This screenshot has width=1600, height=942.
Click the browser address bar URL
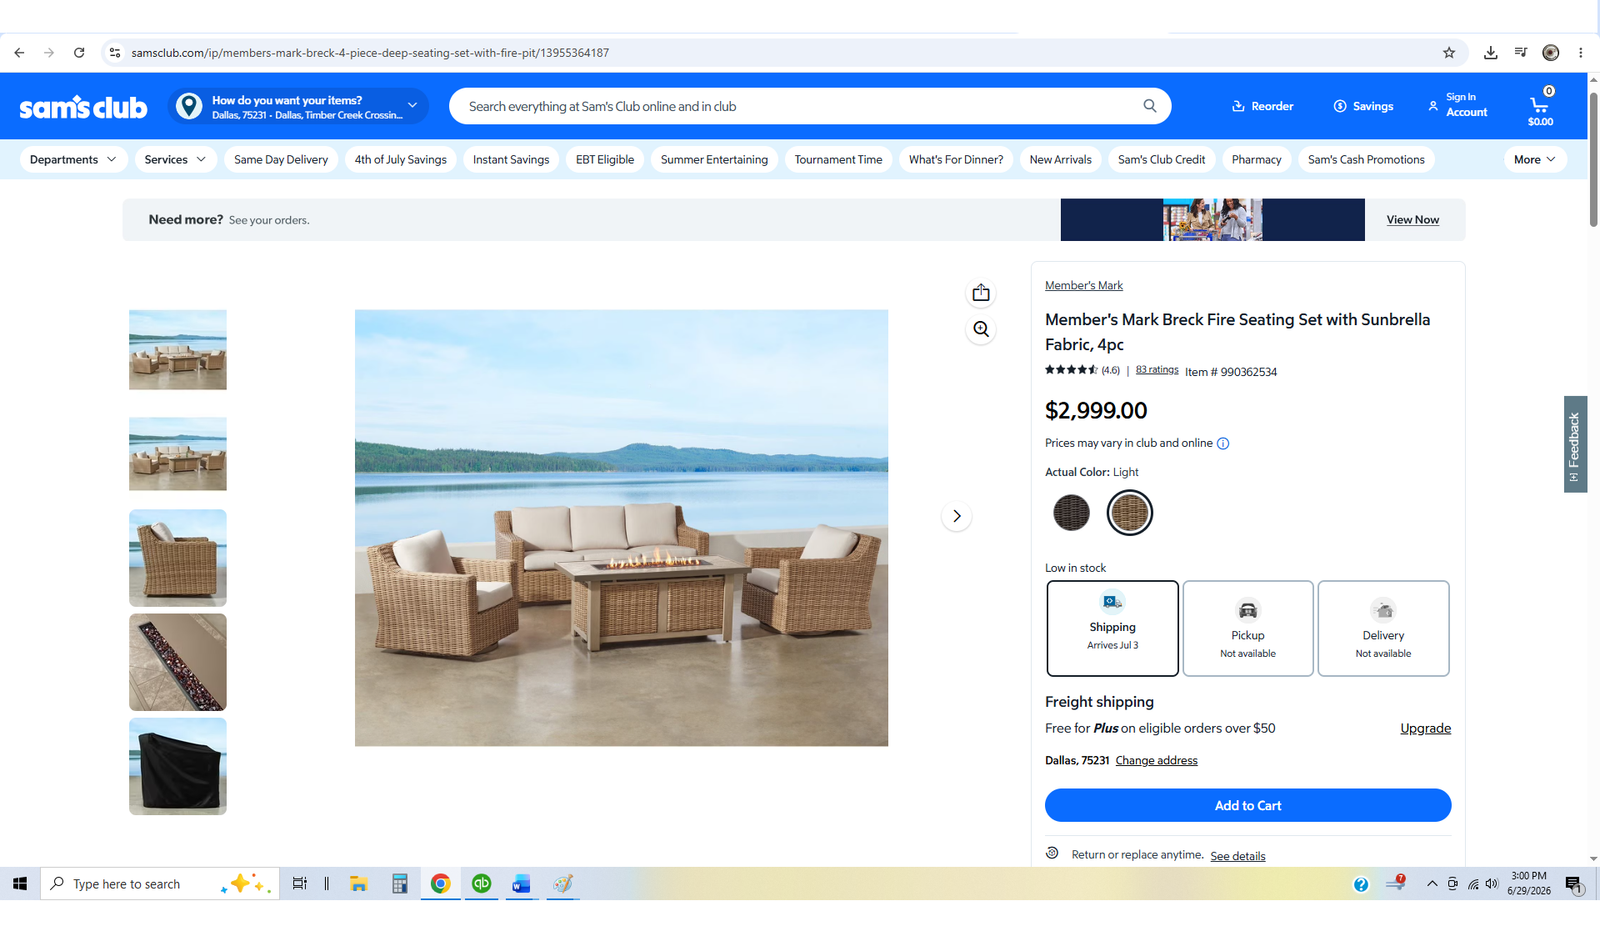(x=370, y=53)
